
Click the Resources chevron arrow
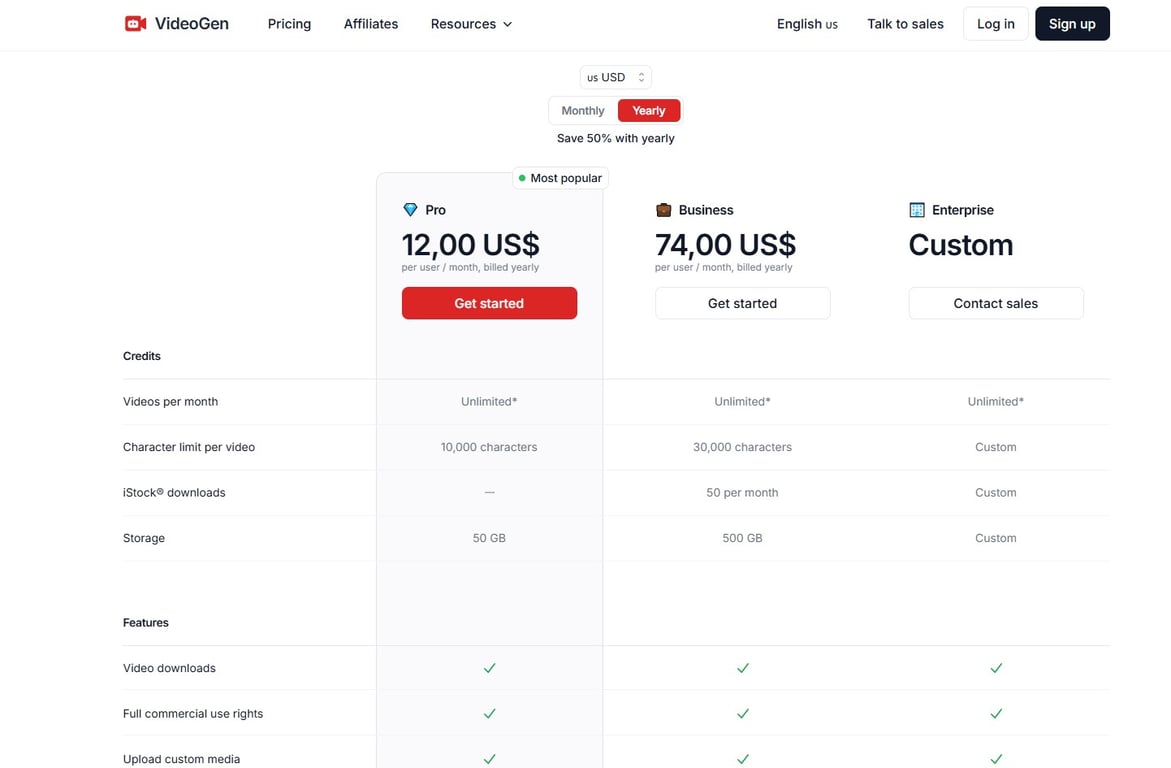(508, 25)
